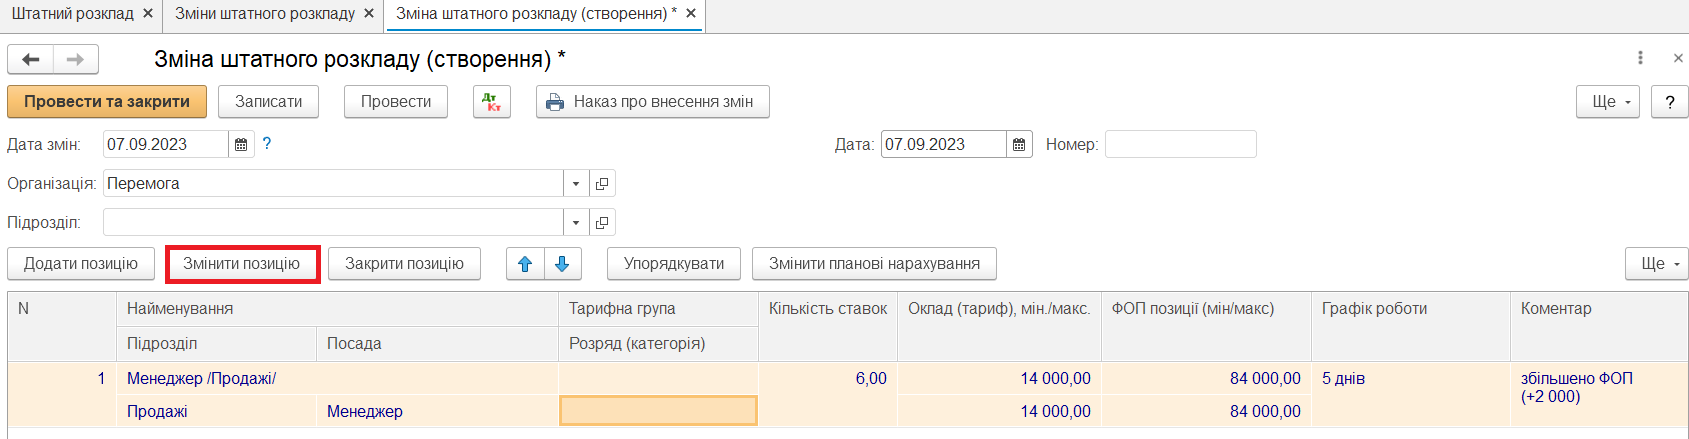This screenshot has height=439, width=1689.
Task: Move position up with blue arrow
Action: click(525, 264)
